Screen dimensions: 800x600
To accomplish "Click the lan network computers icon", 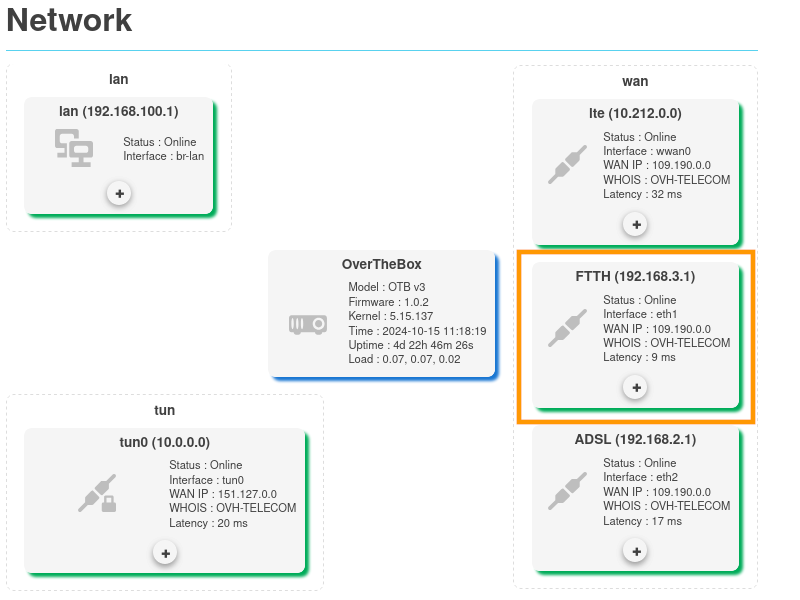I will pyautogui.click(x=73, y=148).
